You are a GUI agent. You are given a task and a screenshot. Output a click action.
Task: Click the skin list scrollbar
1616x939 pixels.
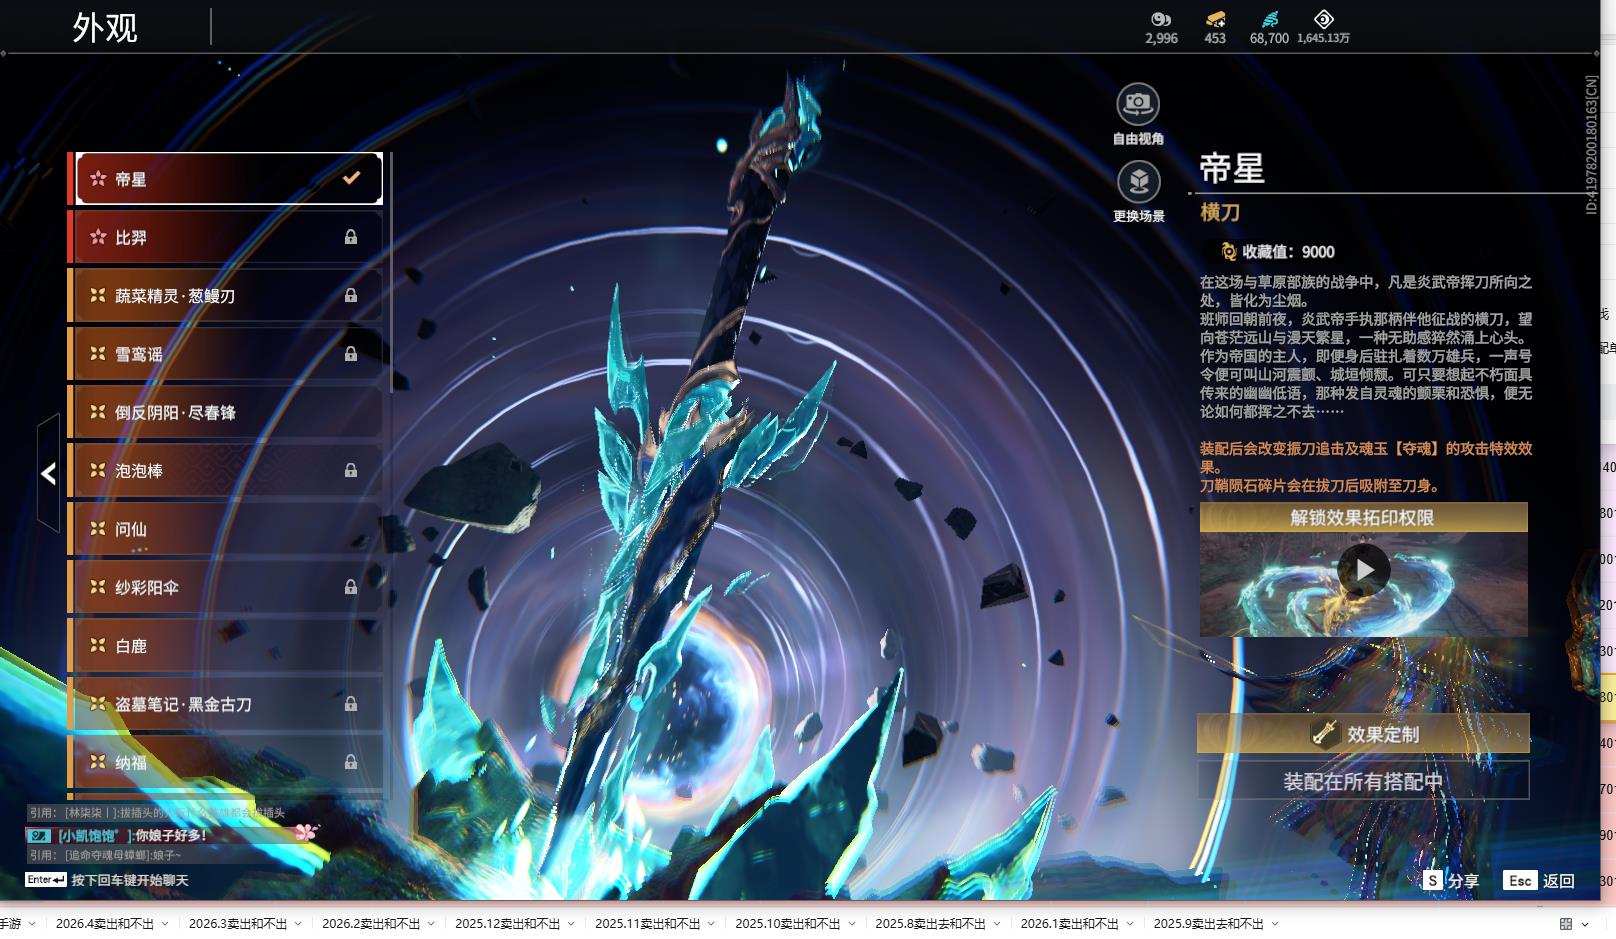(x=389, y=272)
